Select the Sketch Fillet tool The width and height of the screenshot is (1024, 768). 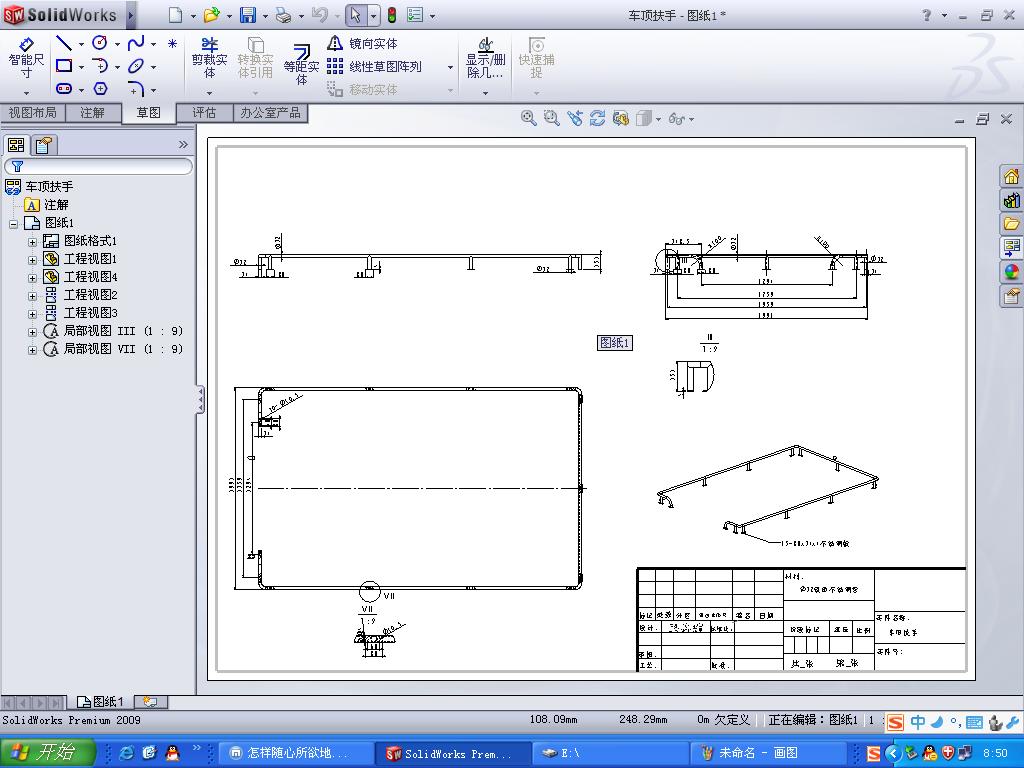pos(135,88)
